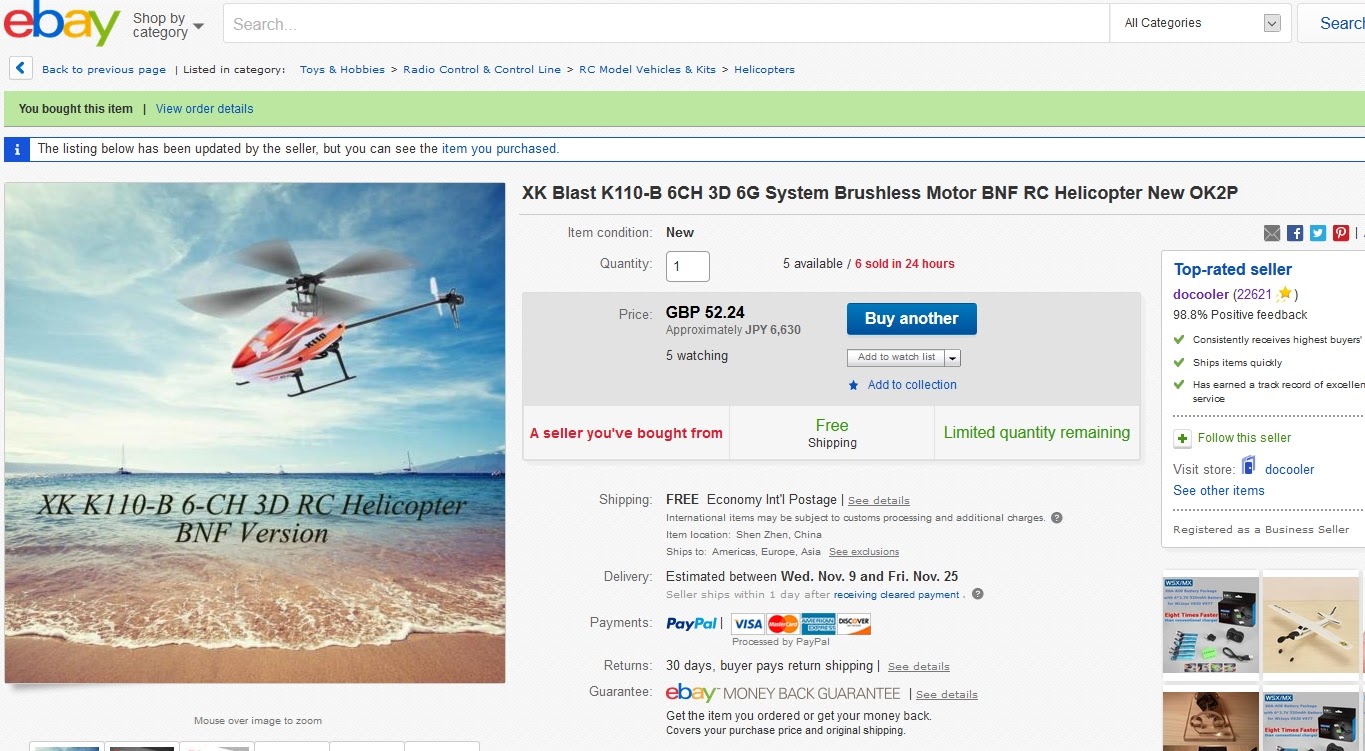The image size is (1365, 751).
Task: Click the help icon next to customs charges text
Action: pyautogui.click(x=1057, y=518)
